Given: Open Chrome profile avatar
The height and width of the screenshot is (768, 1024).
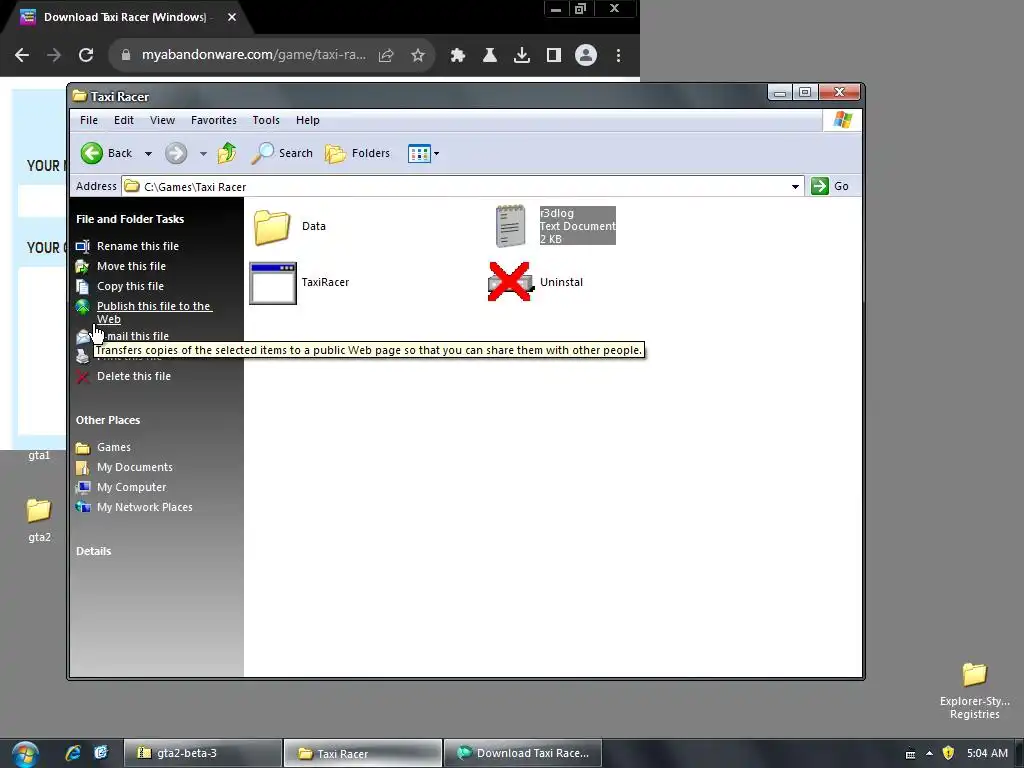Looking at the screenshot, I should pyautogui.click(x=586, y=56).
